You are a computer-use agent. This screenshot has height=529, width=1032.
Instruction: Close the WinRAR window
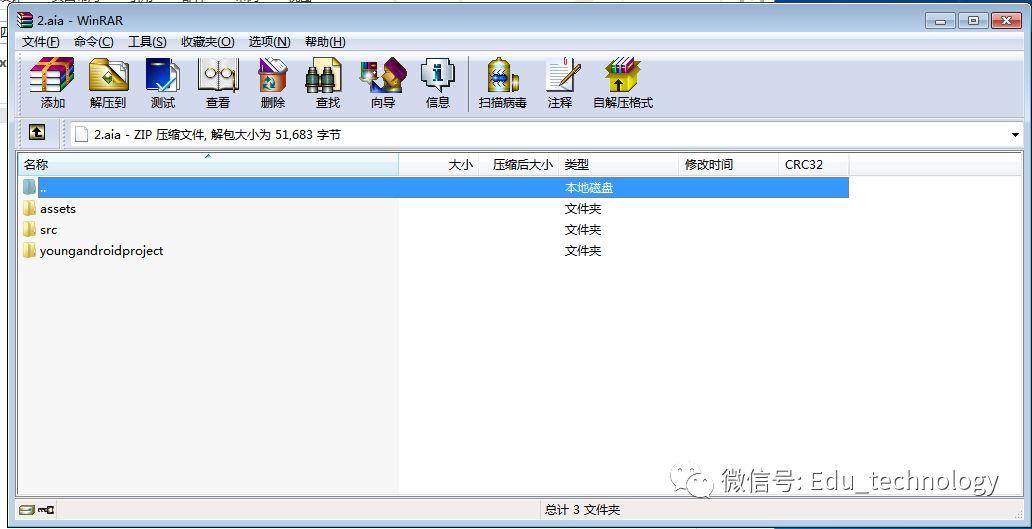tap(1006, 21)
